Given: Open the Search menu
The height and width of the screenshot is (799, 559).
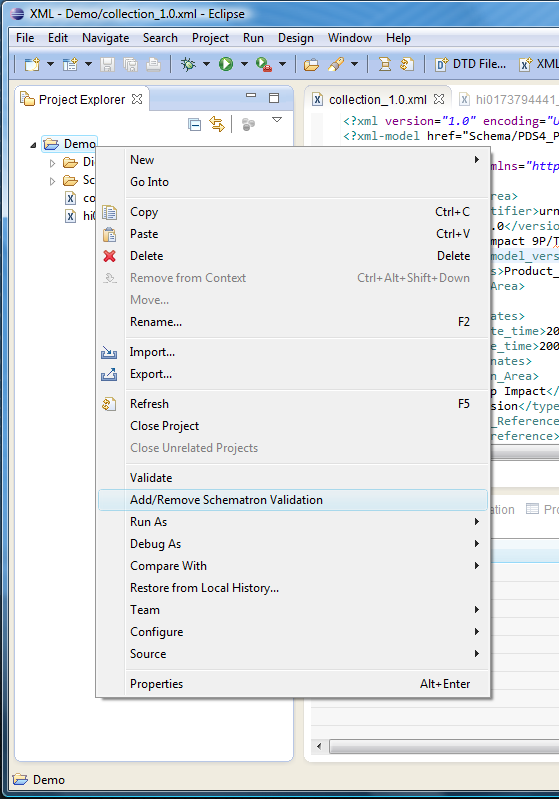Looking at the screenshot, I should click(x=160, y=38).
